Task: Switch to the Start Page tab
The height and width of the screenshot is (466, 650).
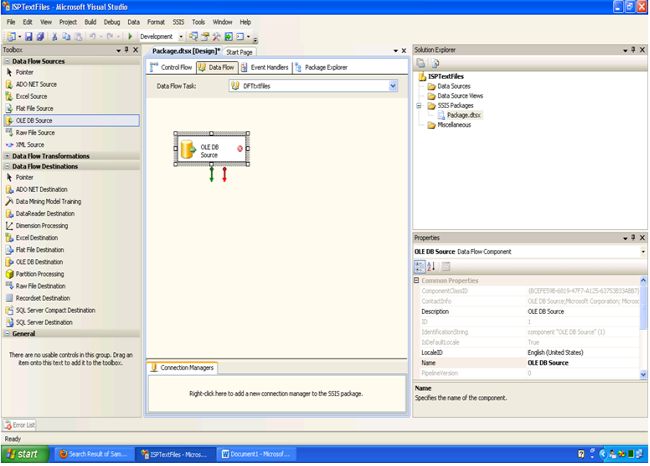Action: pyautogui.click(x=239, y=52)
